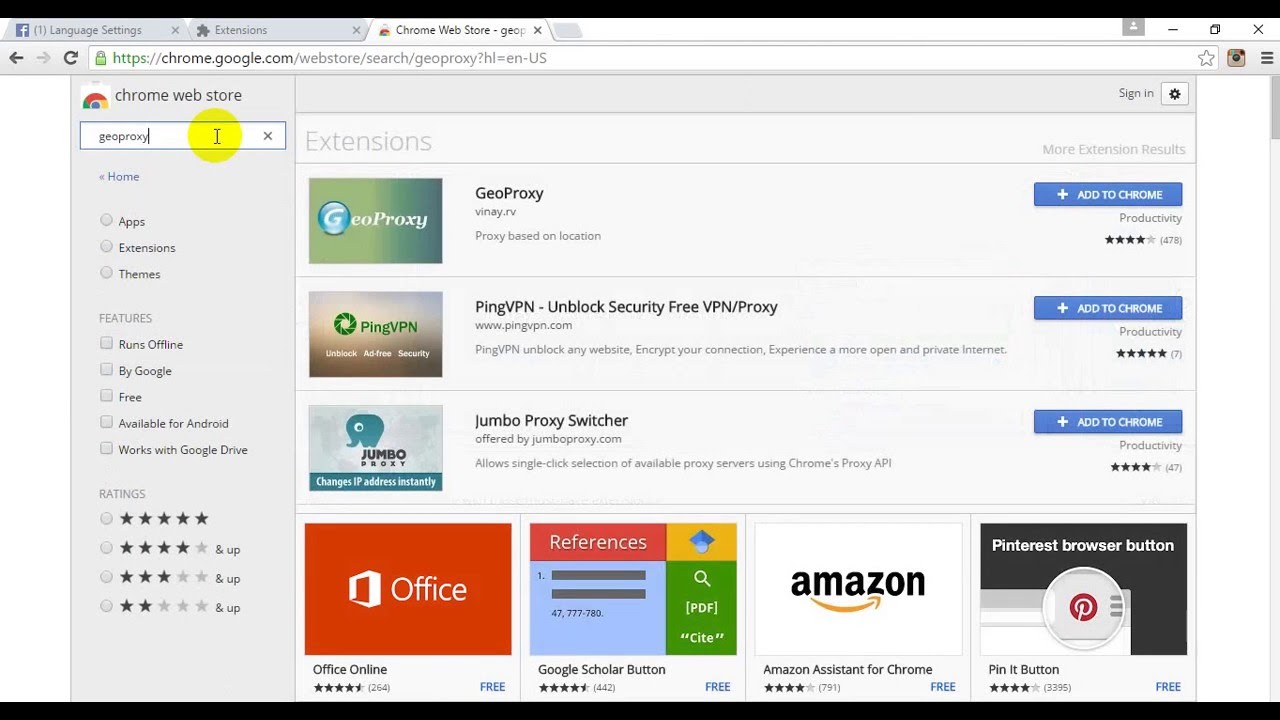The height and width of the screenshot is (720, 1280).
Task: Click the GeoProxy star rating (478)
Action: (x=1143, y=240)
